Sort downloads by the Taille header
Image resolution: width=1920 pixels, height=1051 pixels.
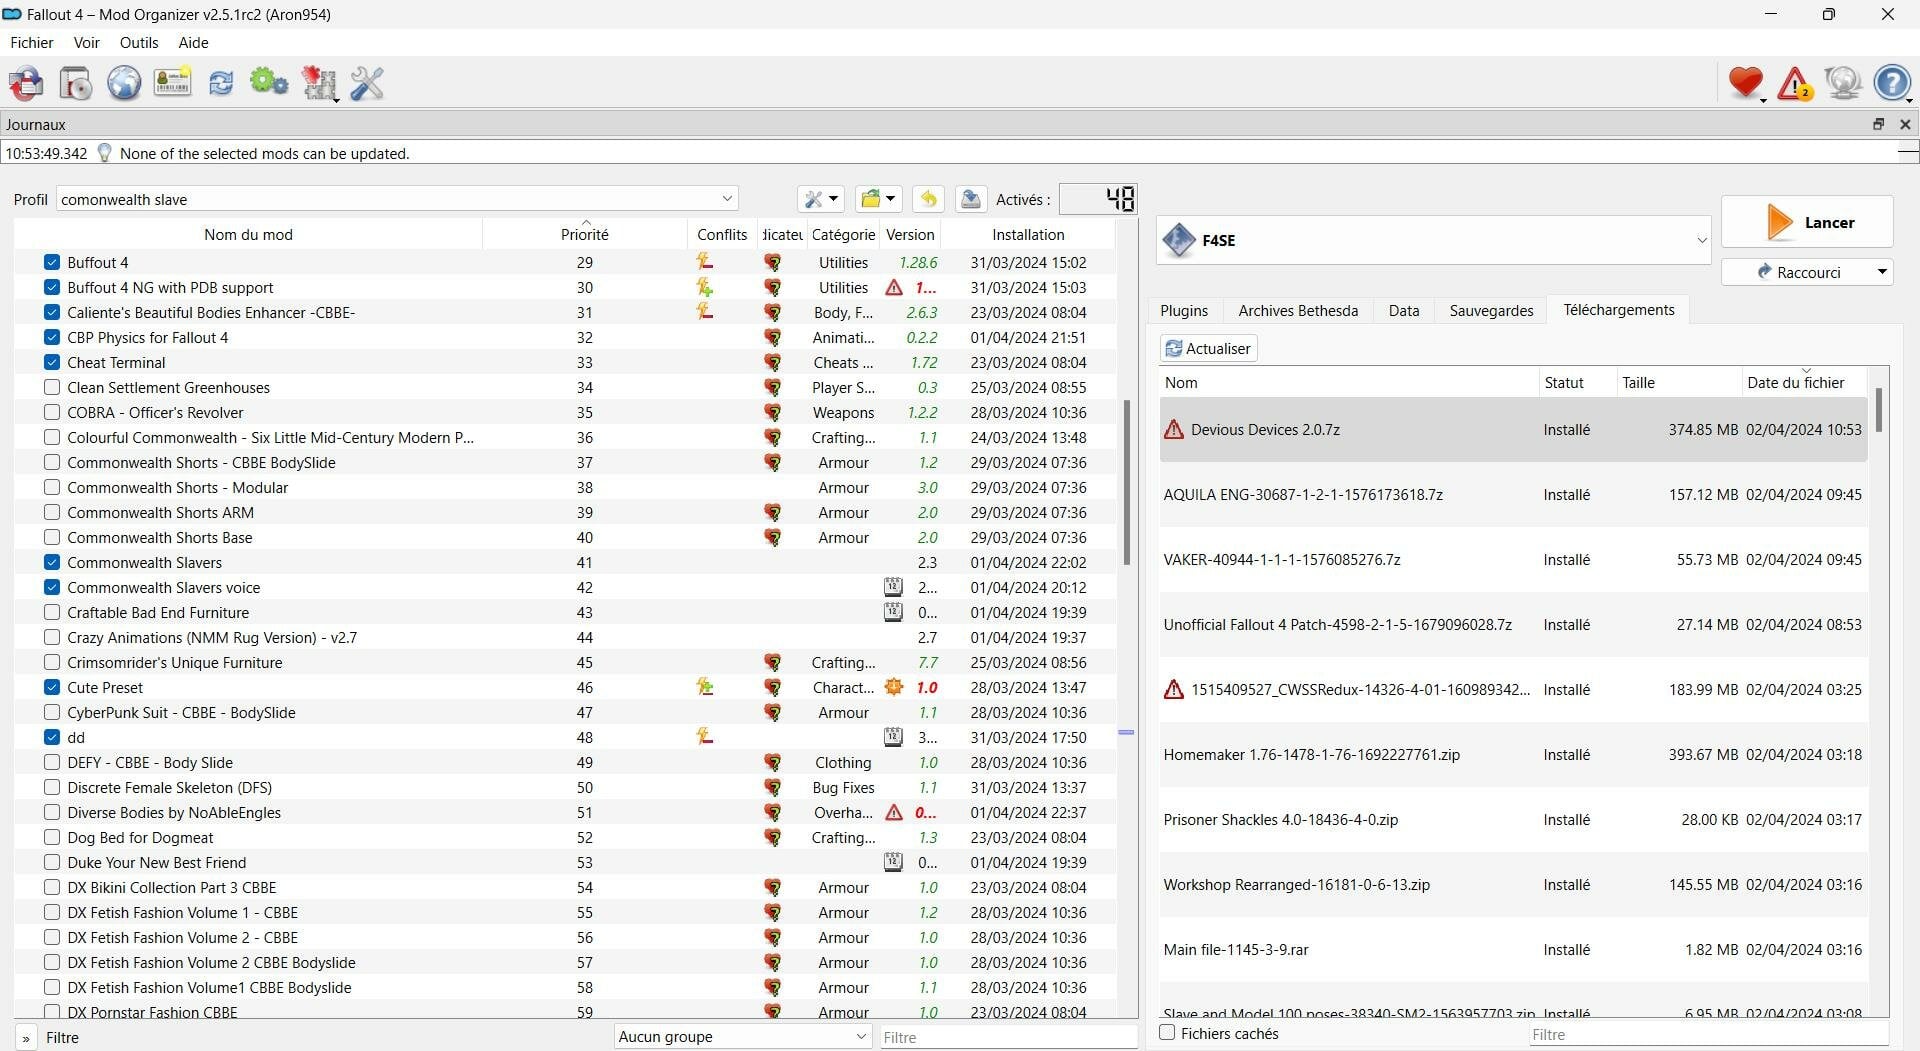[x=1679, y=382]
